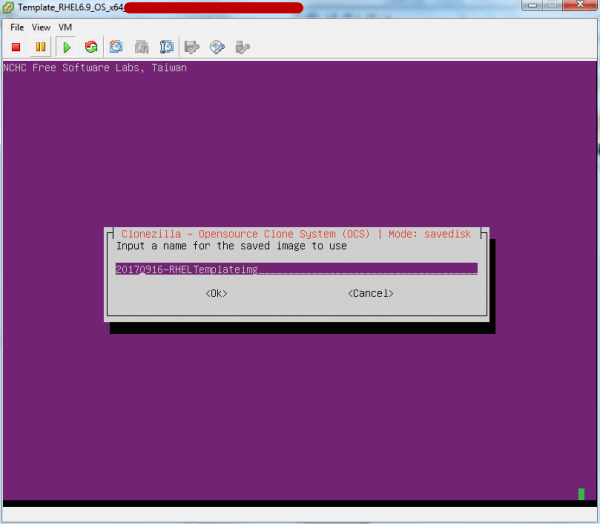Select the <Cancel> button in Clonezilla dialog

pos(370,294)
